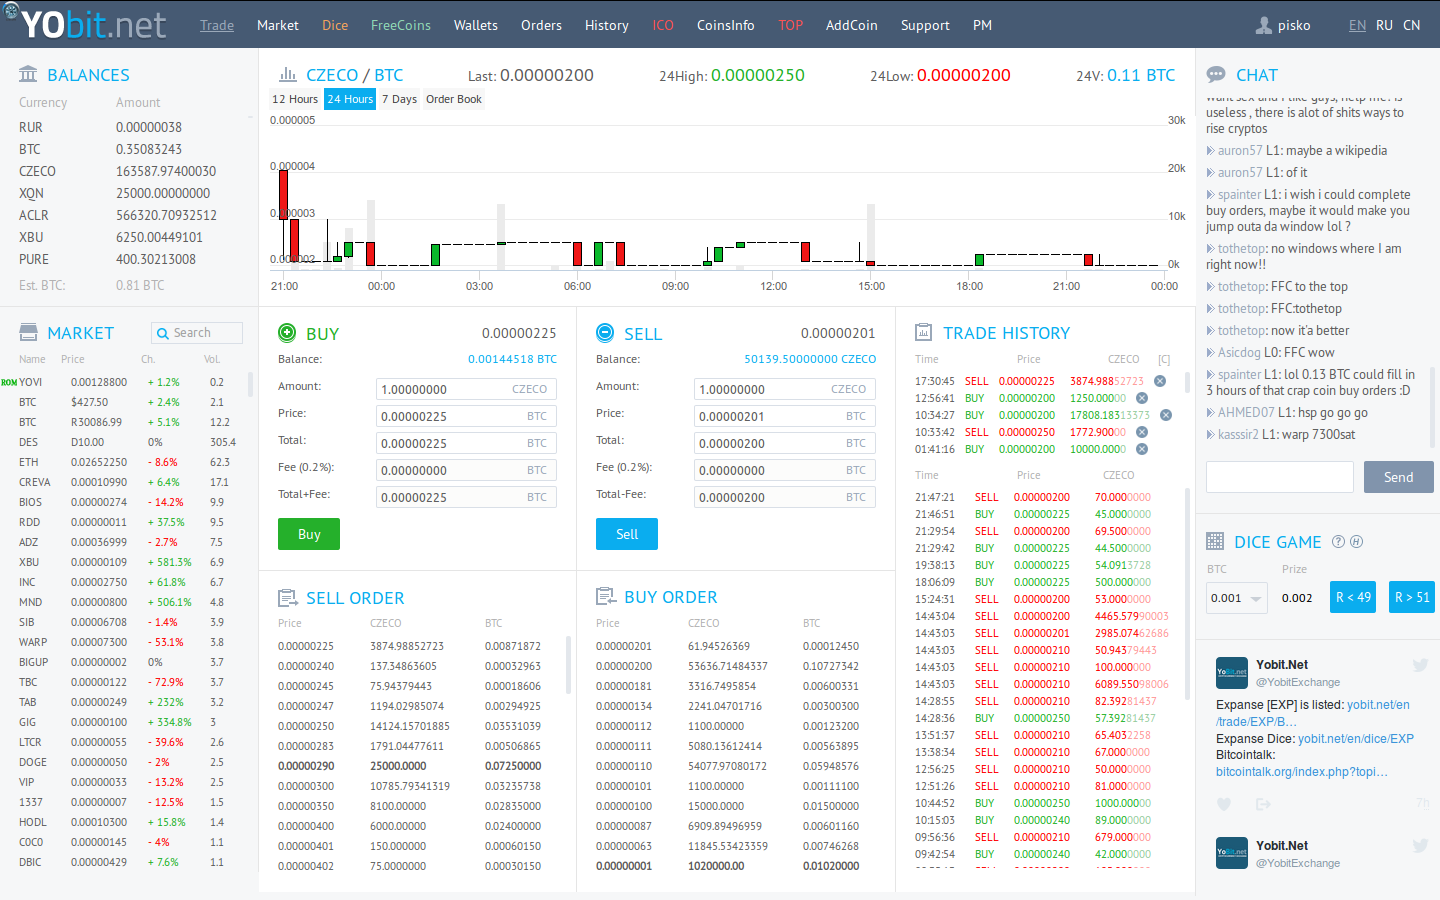1440x900 pixels.
Task: Click the green Buy button
Action: [309, 534]
